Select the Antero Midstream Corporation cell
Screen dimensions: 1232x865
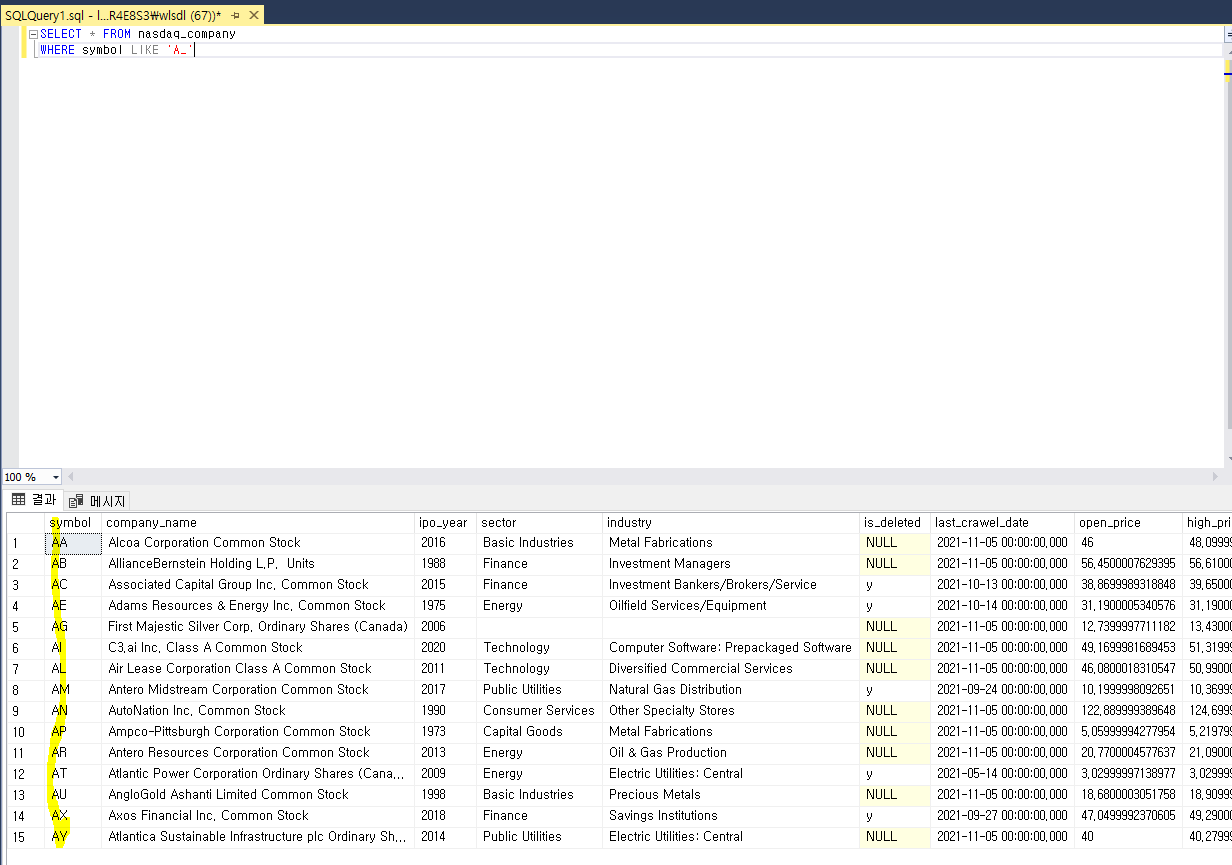(x=258, y=690)
